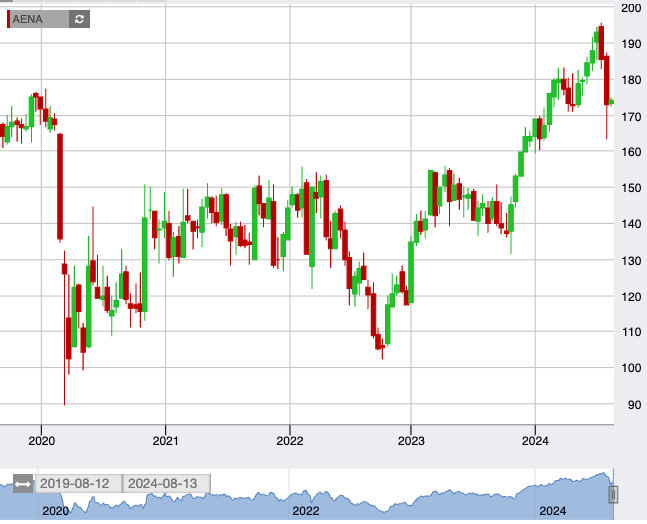The image size is (647, 524).
Task: Click the 130 price axis label
Action: (x=631, y=261)
